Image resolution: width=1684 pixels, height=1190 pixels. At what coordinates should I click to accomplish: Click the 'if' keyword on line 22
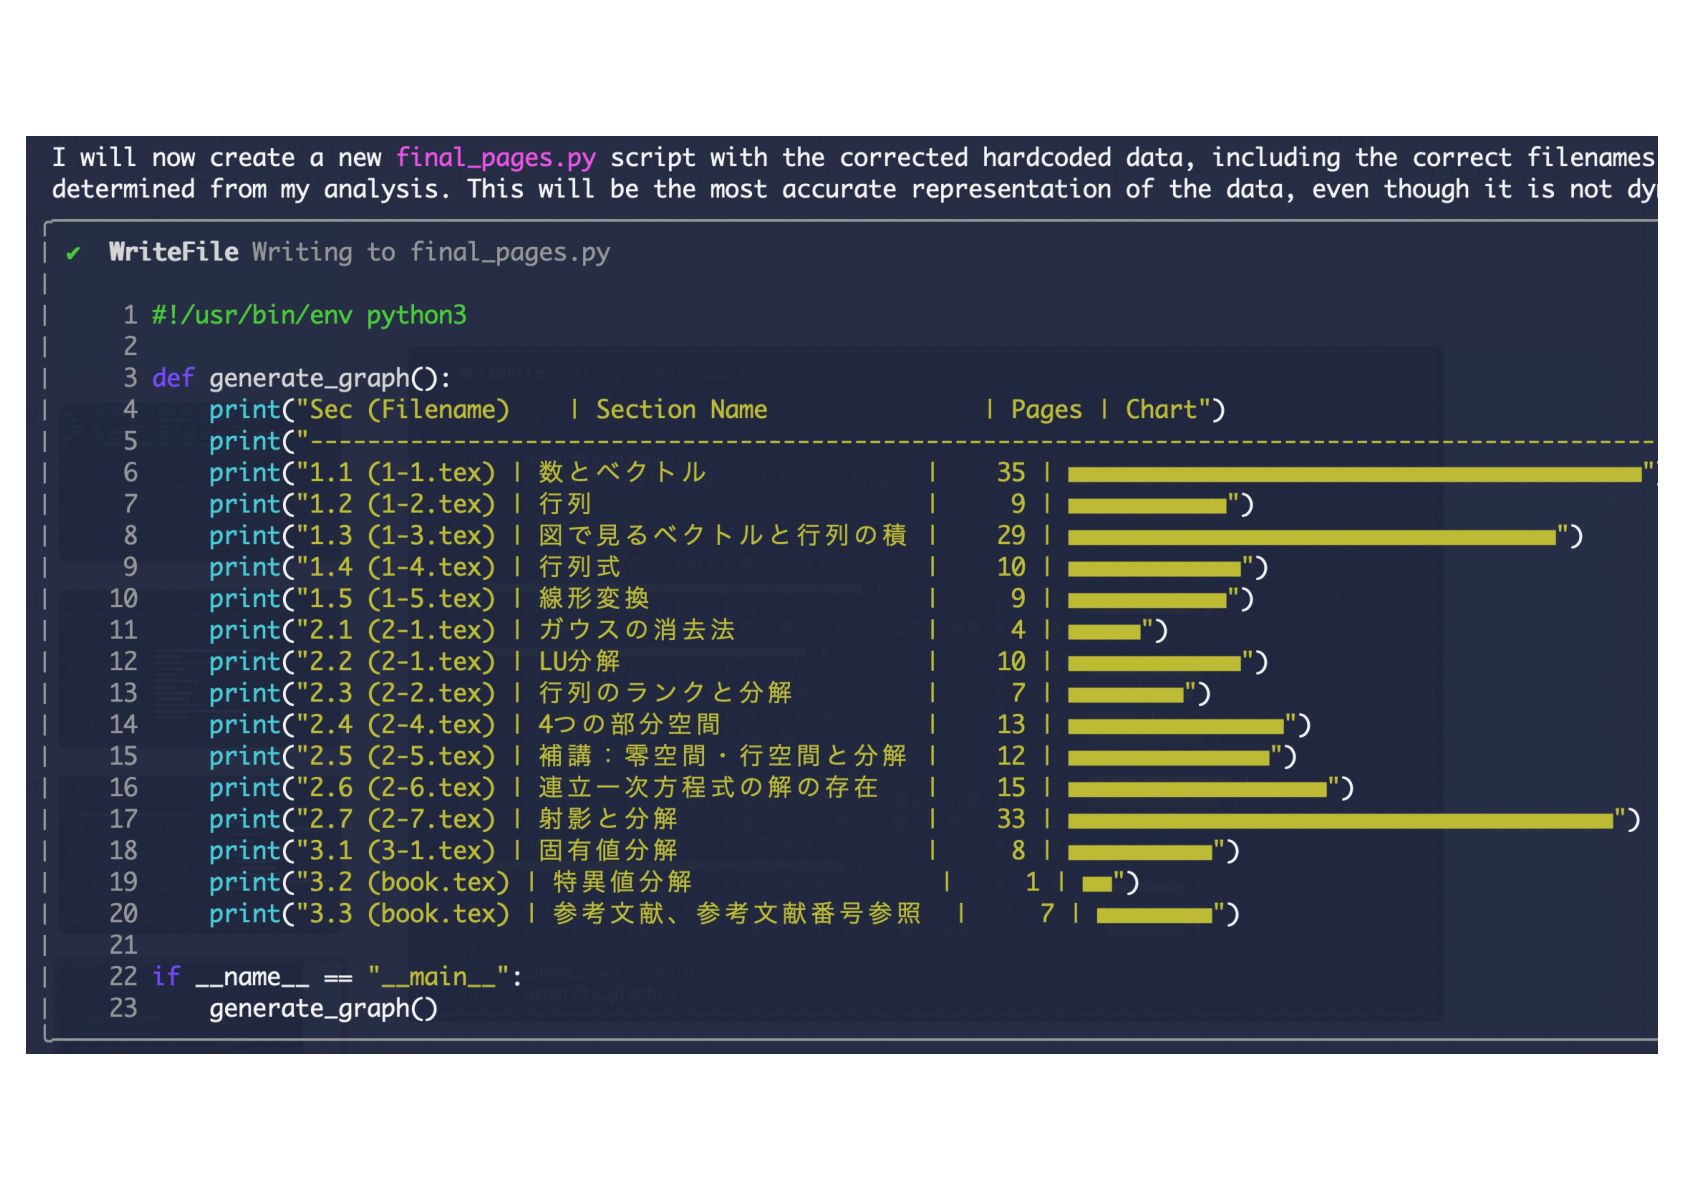click(x=166, y=977)
